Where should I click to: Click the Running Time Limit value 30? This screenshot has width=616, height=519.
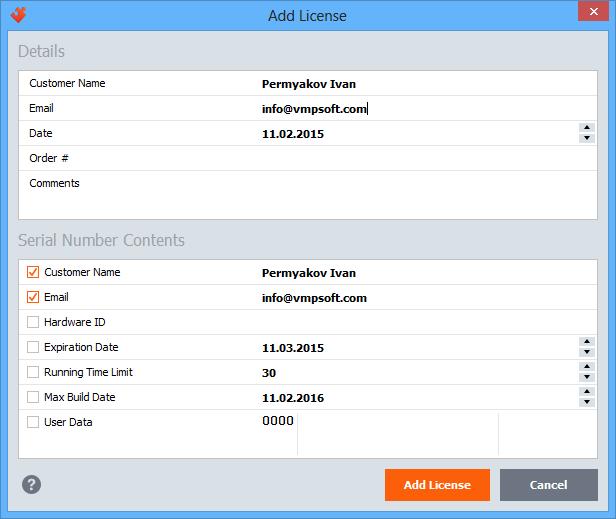[269, 373]
